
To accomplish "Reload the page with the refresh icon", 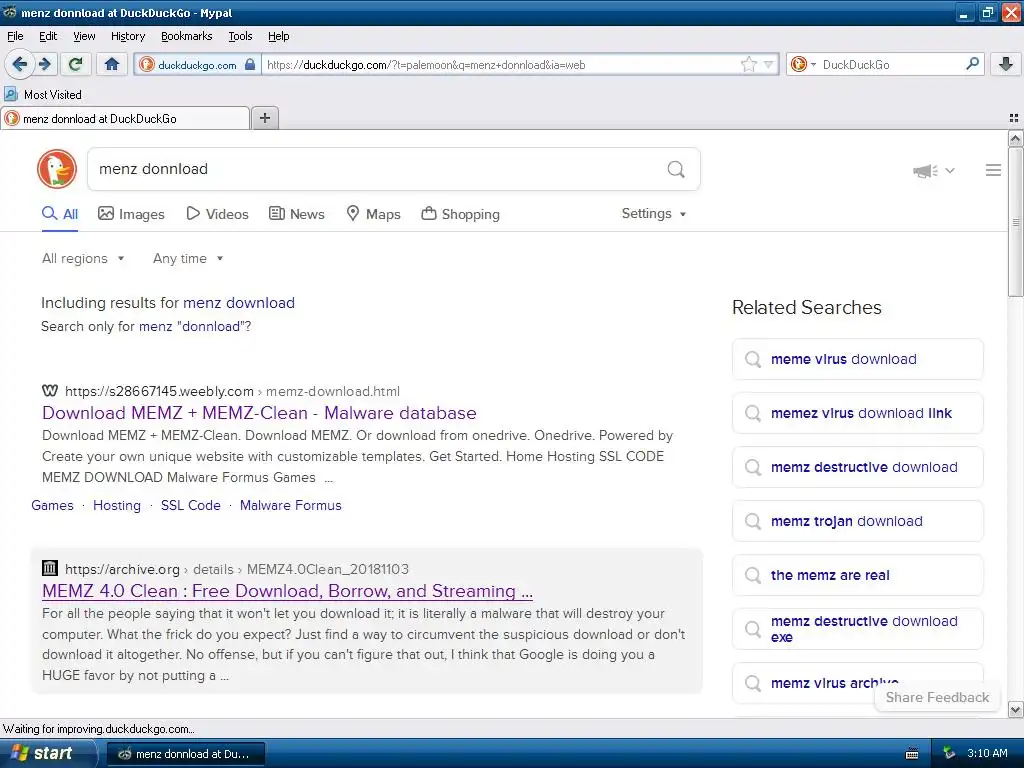I will tap(76, 64).
